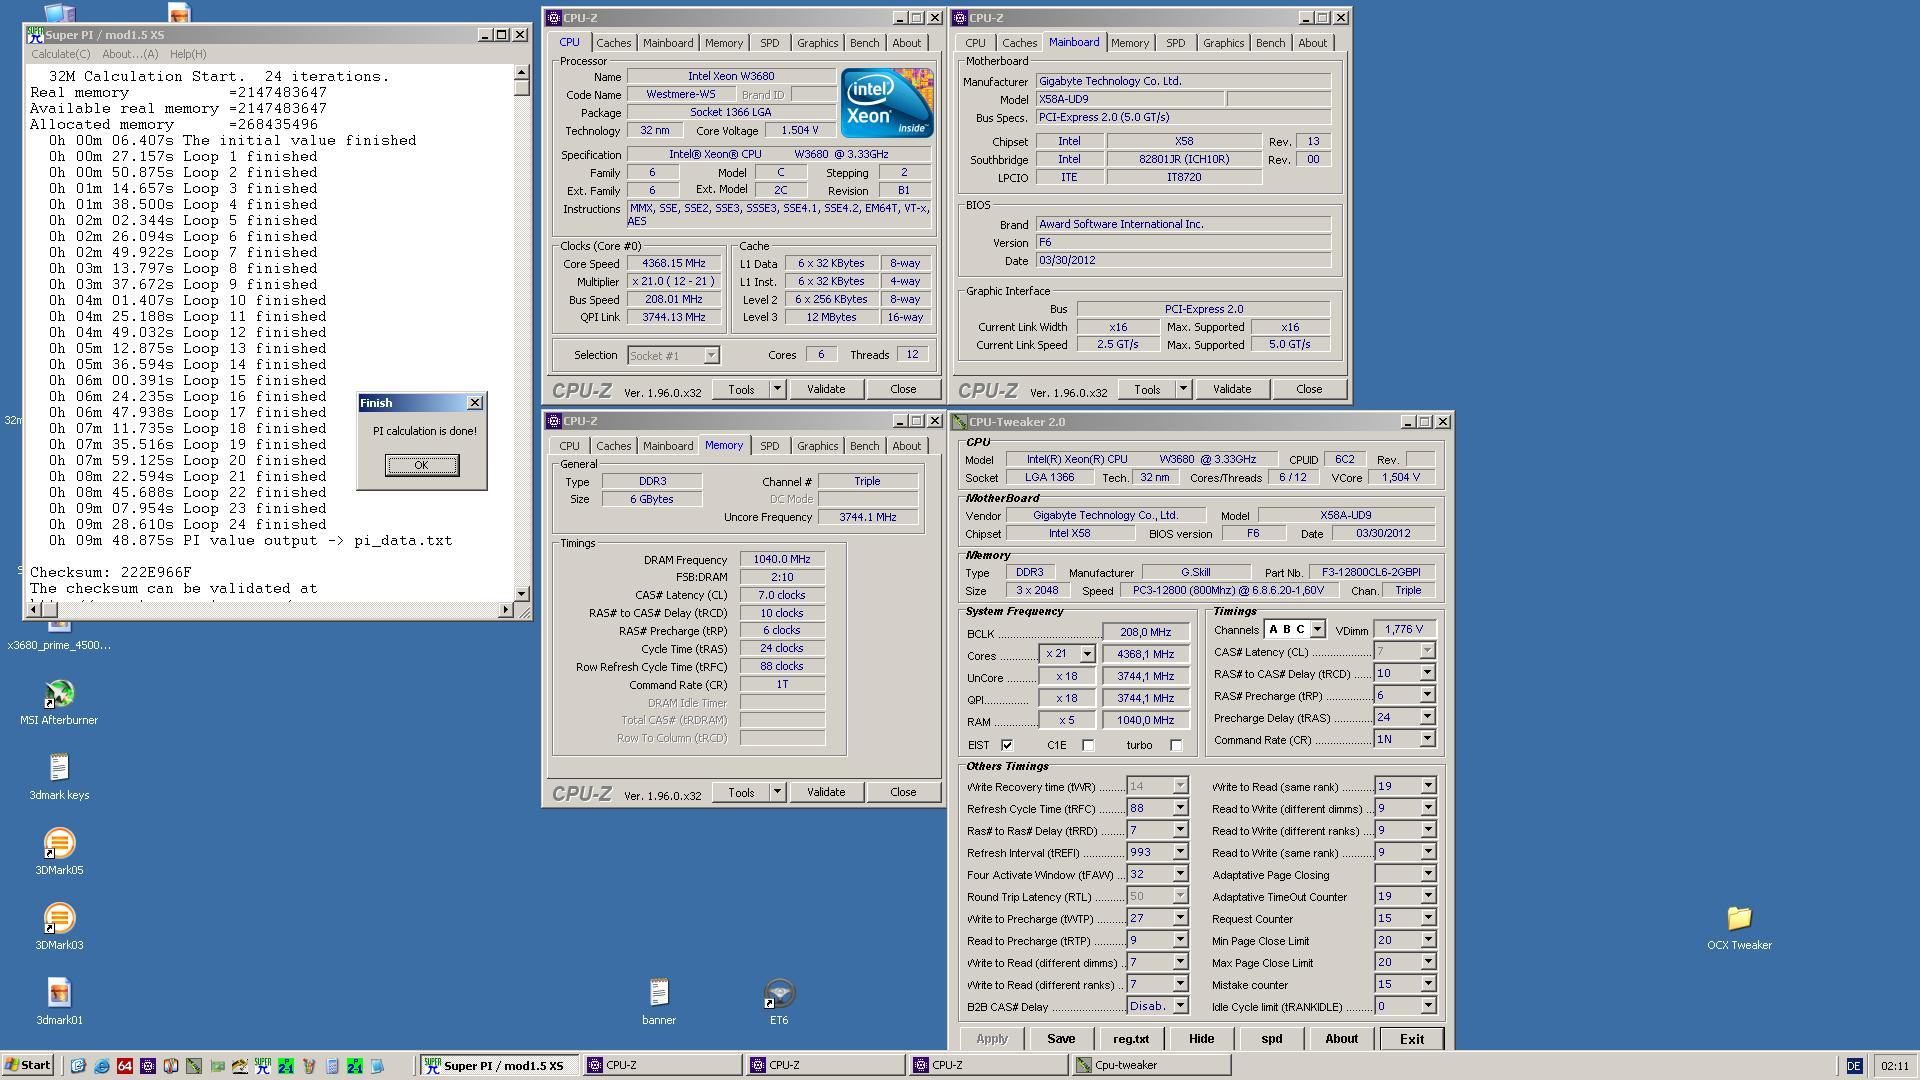1920x1080 pixels.
Task: Click the Super PI horizontal scrollbar right arrow
Action: (505, 610)
